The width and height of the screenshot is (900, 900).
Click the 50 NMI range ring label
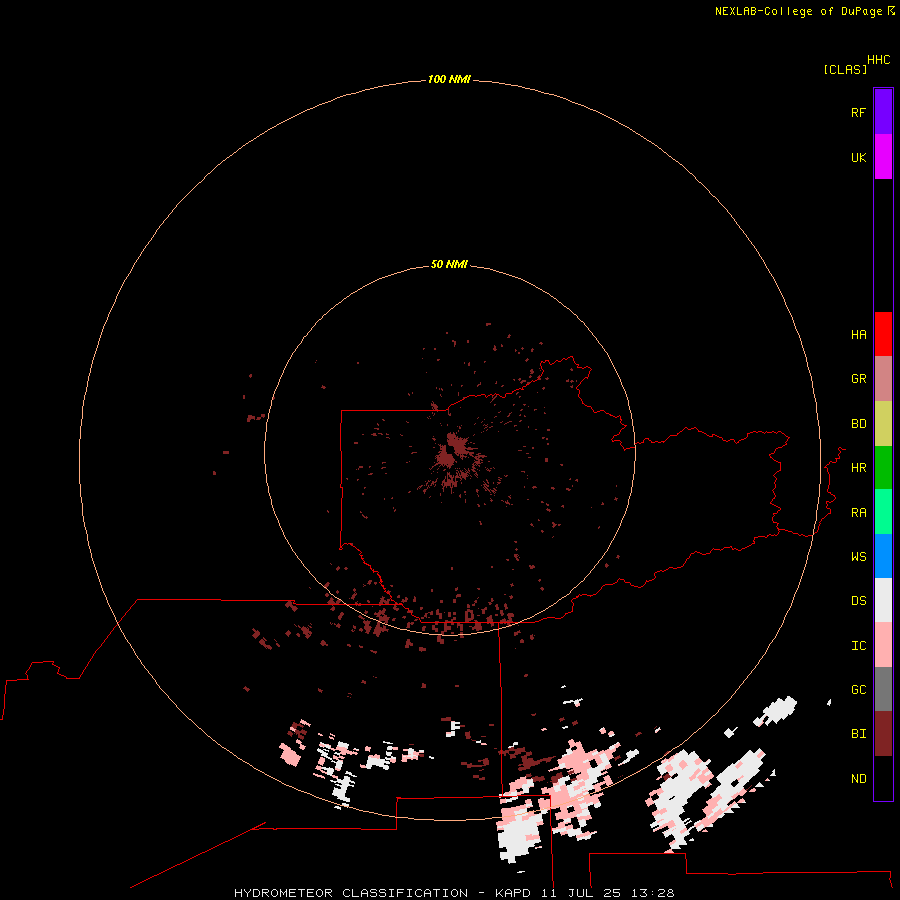click(x=449, y=264)
